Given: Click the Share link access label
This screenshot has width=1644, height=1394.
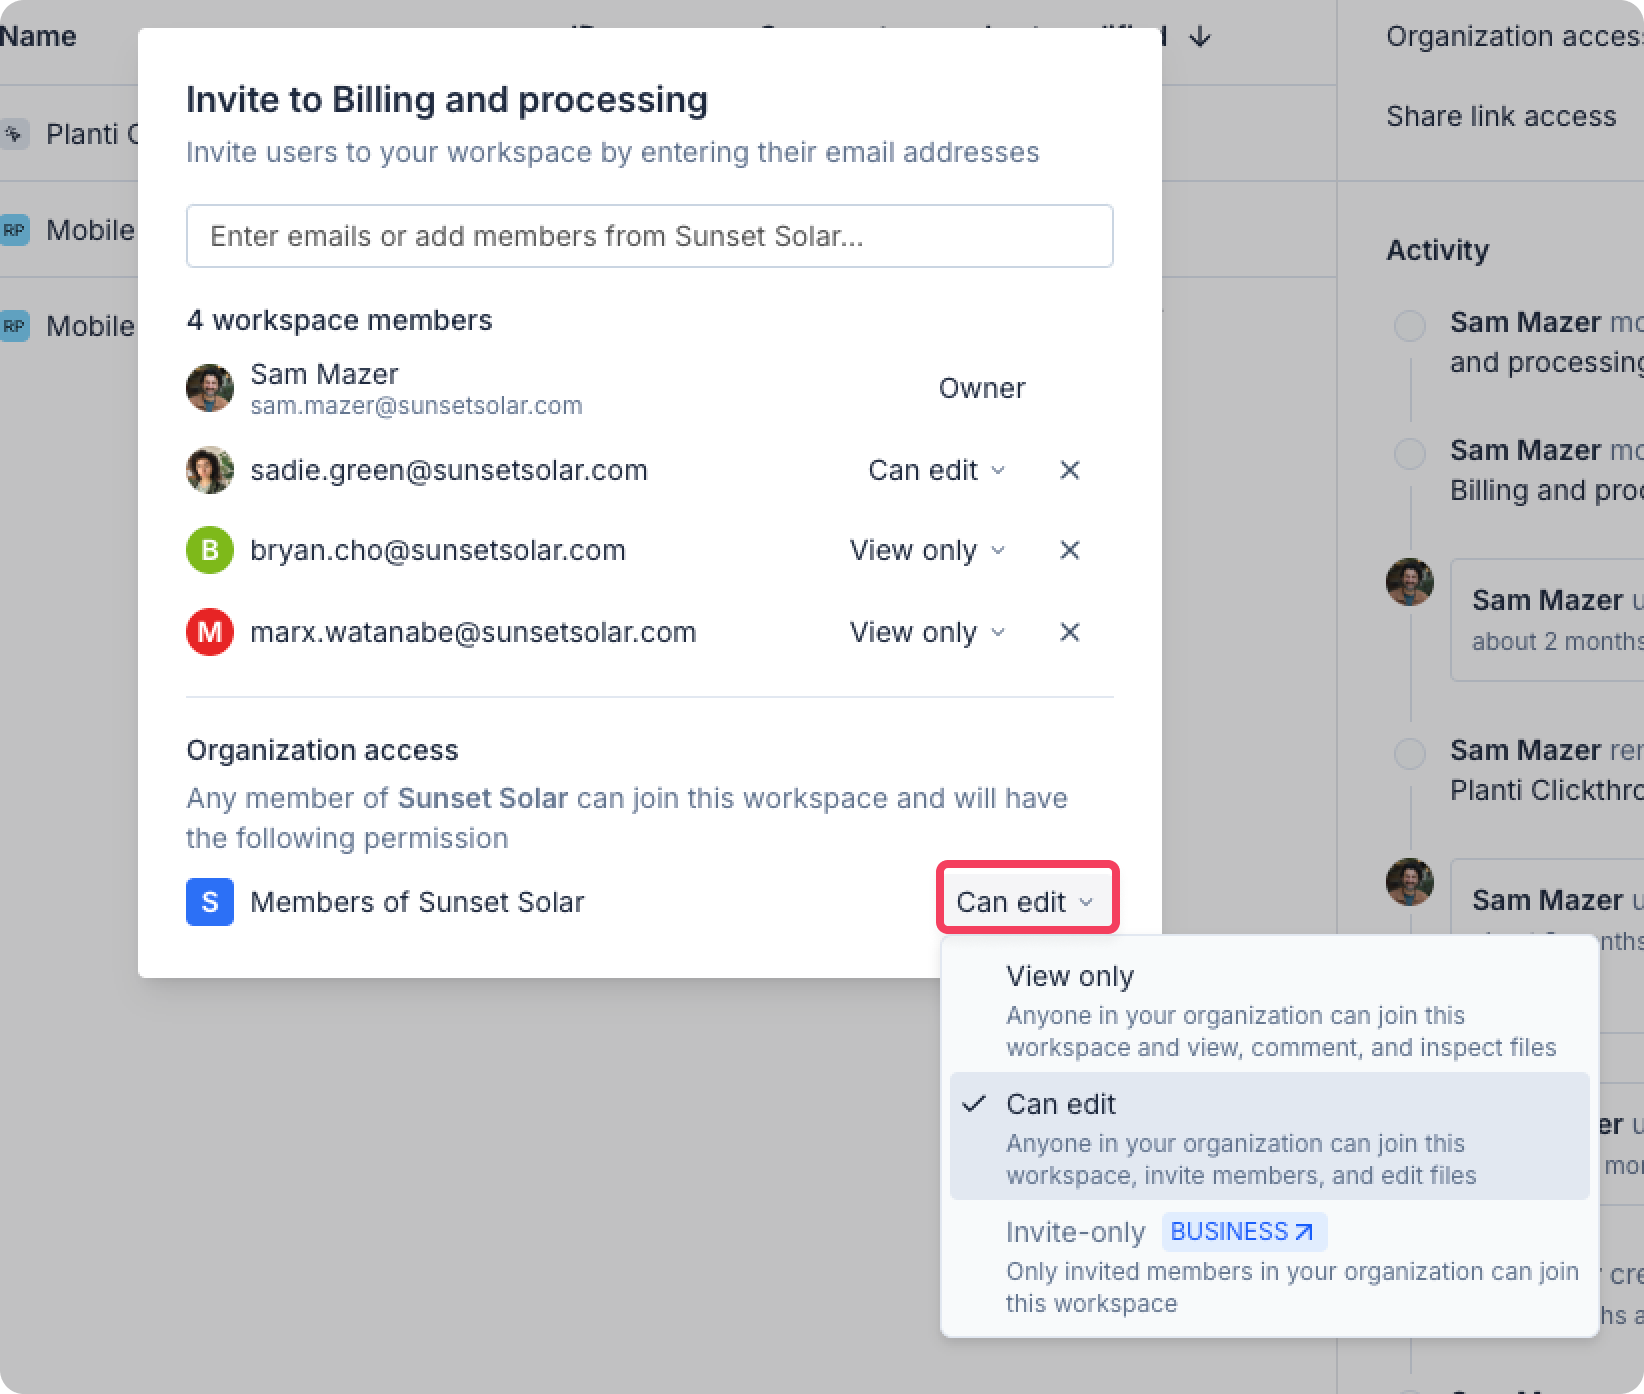Looking at the screenshot, I should click(x=1500, y=116).
